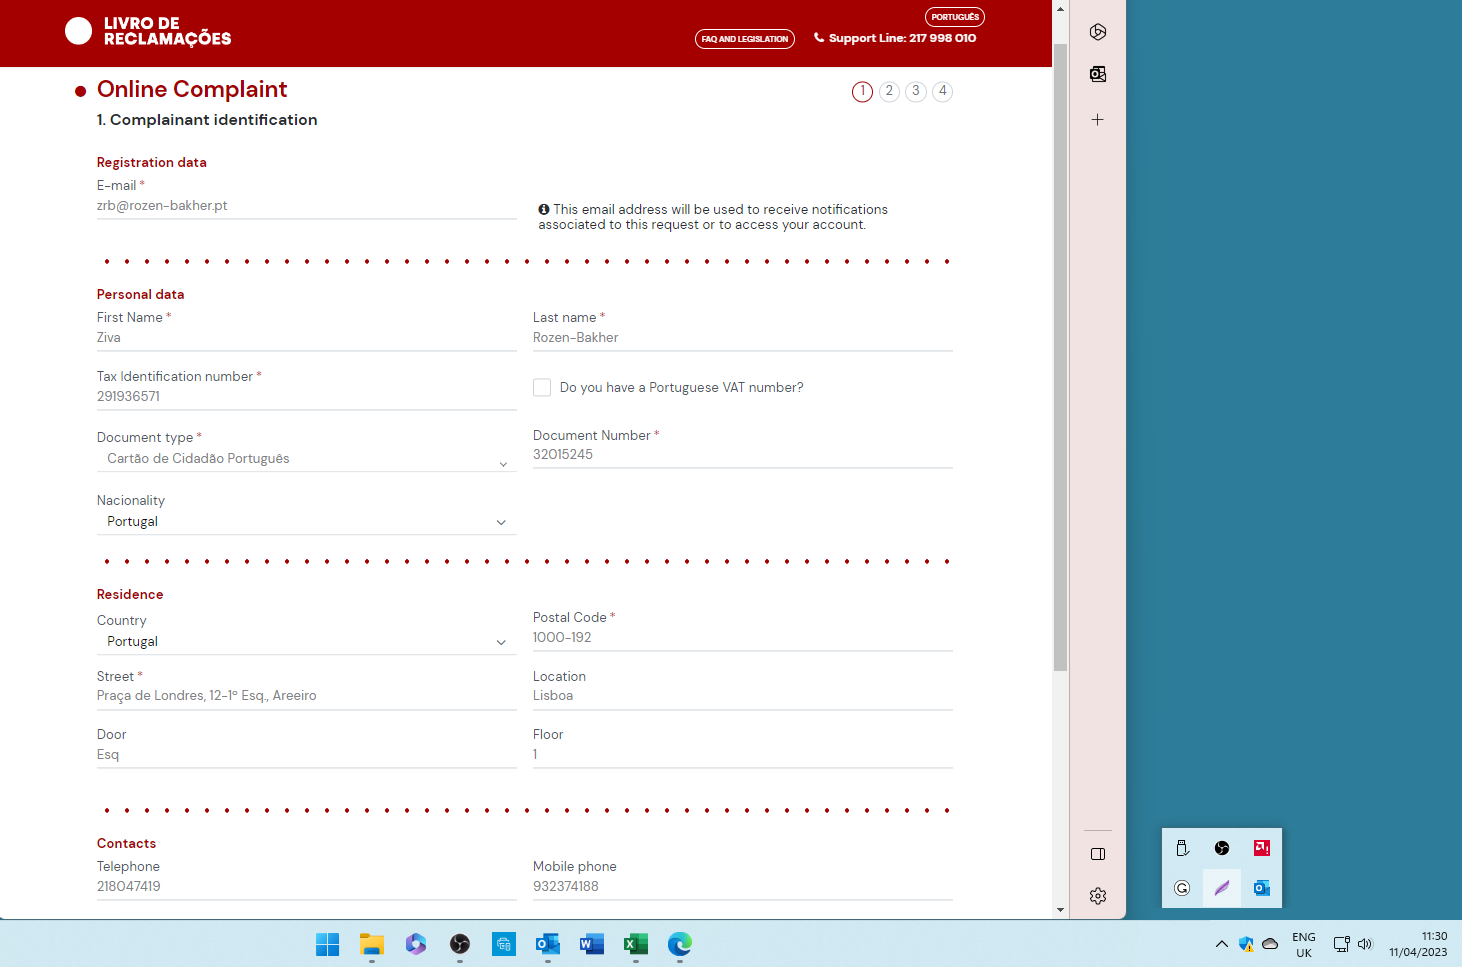The height and width of the screenshot is (967, 1462).
Task: Launch Microsoft 365 app from taskbar
Action: (x=416, y=944)
